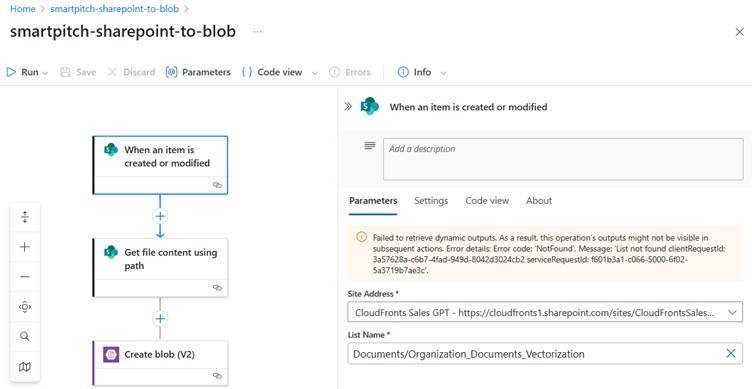
Task: Insert a step below the trigger using plus button
Action: coord(160,216)
